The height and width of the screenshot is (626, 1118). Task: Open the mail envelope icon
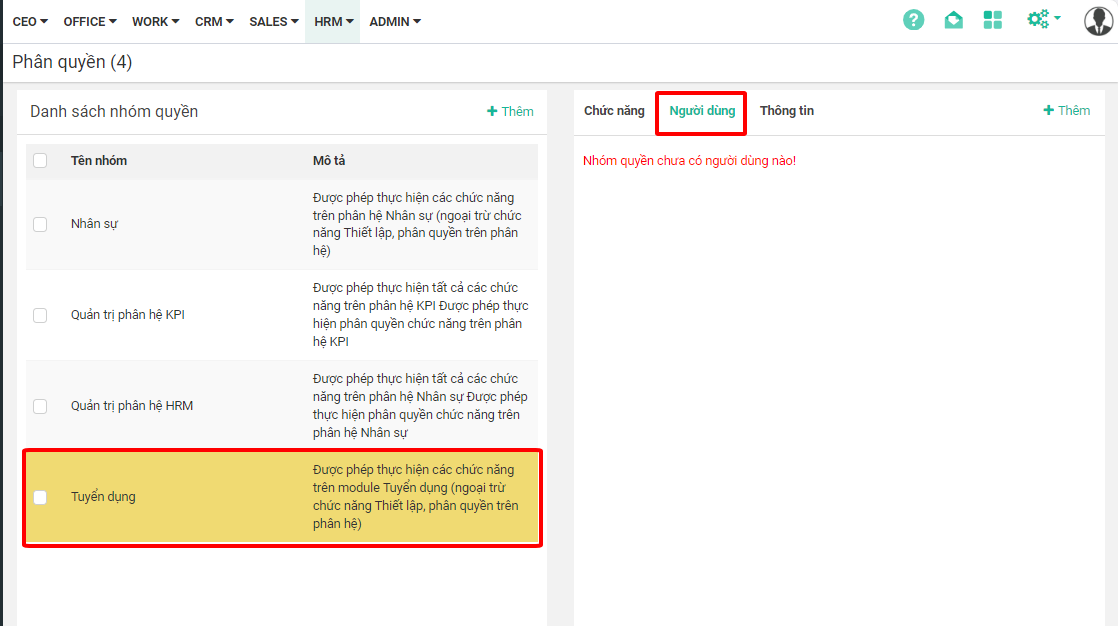(954, 20)
